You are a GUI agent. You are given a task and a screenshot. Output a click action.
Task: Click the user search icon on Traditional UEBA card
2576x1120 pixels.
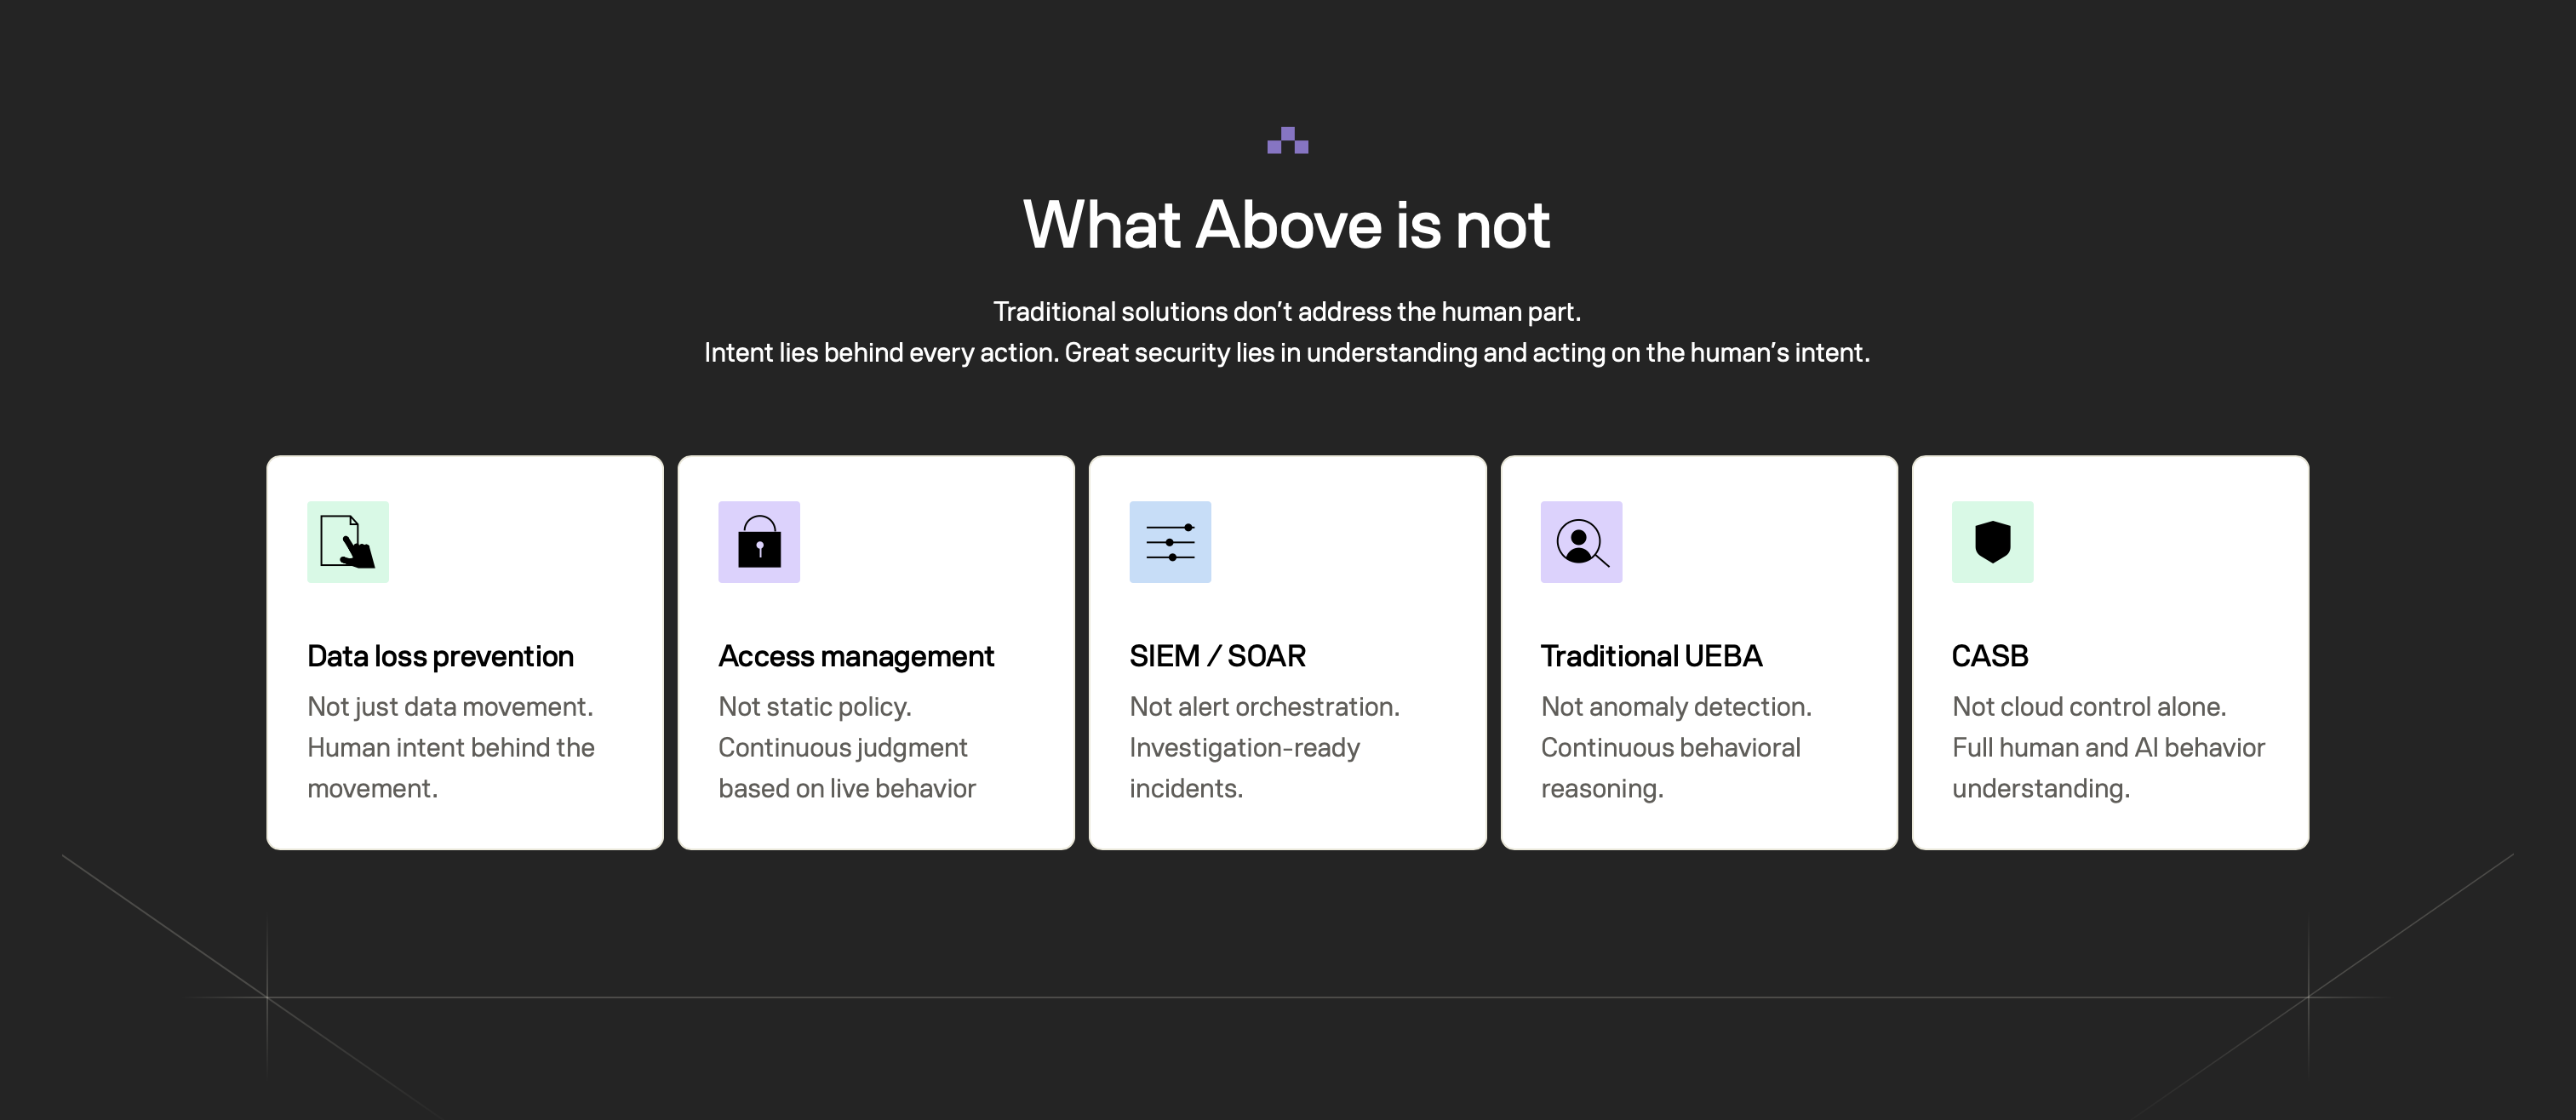pos(1581,542)
